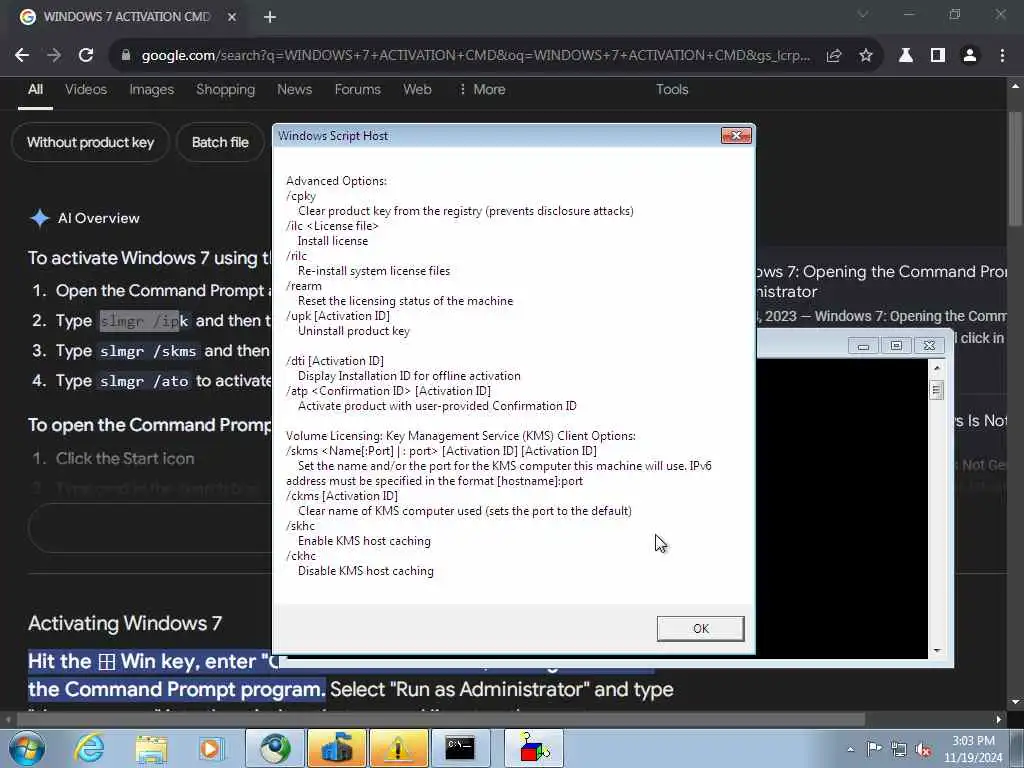Open Google search Tools
The height and width of the screenshot is (768, 1024).
point(672,89)
